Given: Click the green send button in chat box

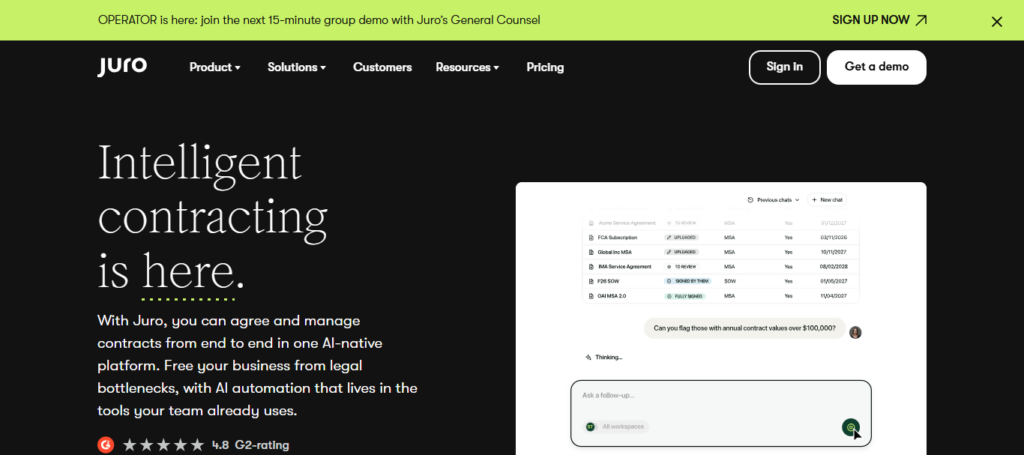Looking at the screenshot, I should tap(850, 428).
